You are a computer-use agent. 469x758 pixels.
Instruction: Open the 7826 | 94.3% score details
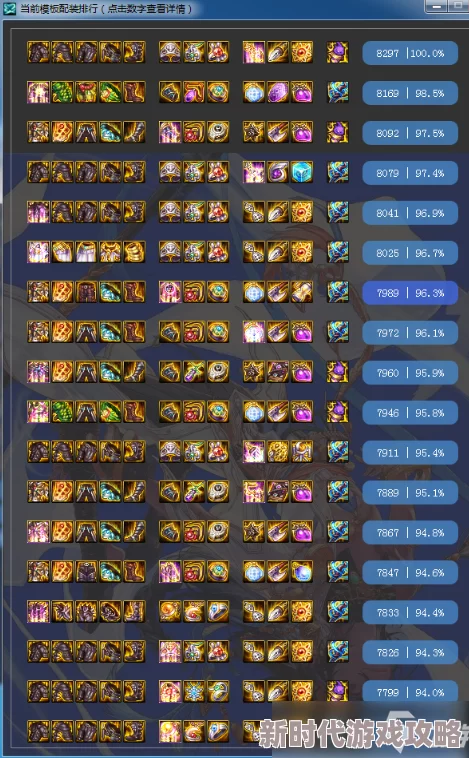(x=410, y=653)
